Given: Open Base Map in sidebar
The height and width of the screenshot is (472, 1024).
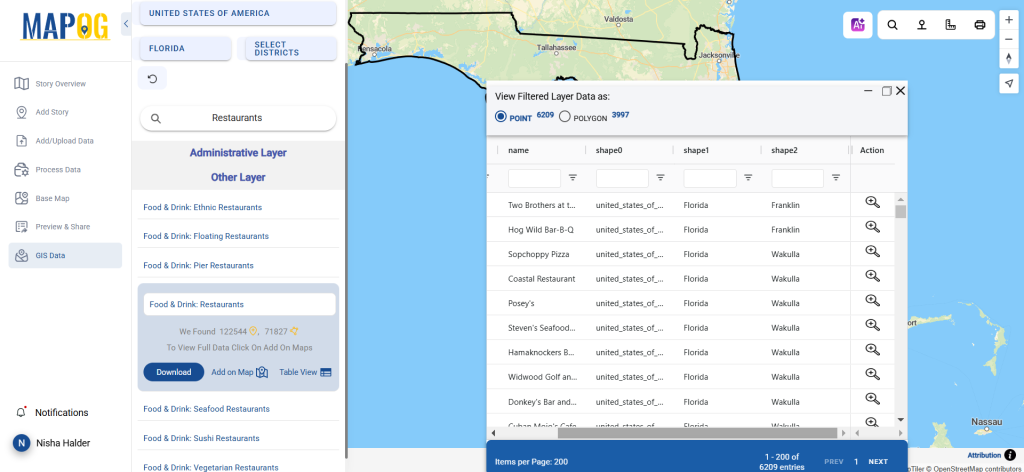Looking at the screenshot, I should pyautogui.click(x=65, y=198).
